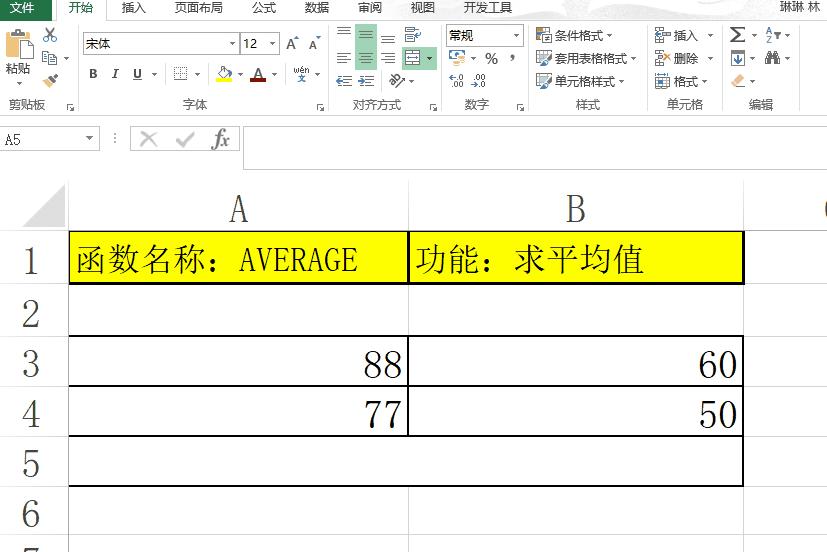Click the wén phonetic guide icon
The image size is (827, 552).
pos(301,74)
